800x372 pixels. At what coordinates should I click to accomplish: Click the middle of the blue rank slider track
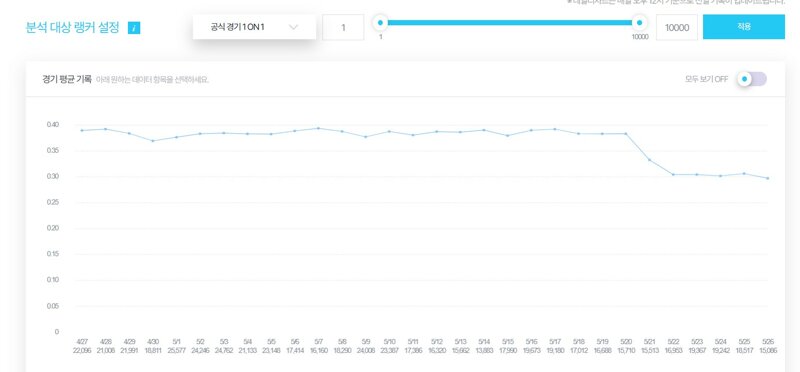coord(510,22)
